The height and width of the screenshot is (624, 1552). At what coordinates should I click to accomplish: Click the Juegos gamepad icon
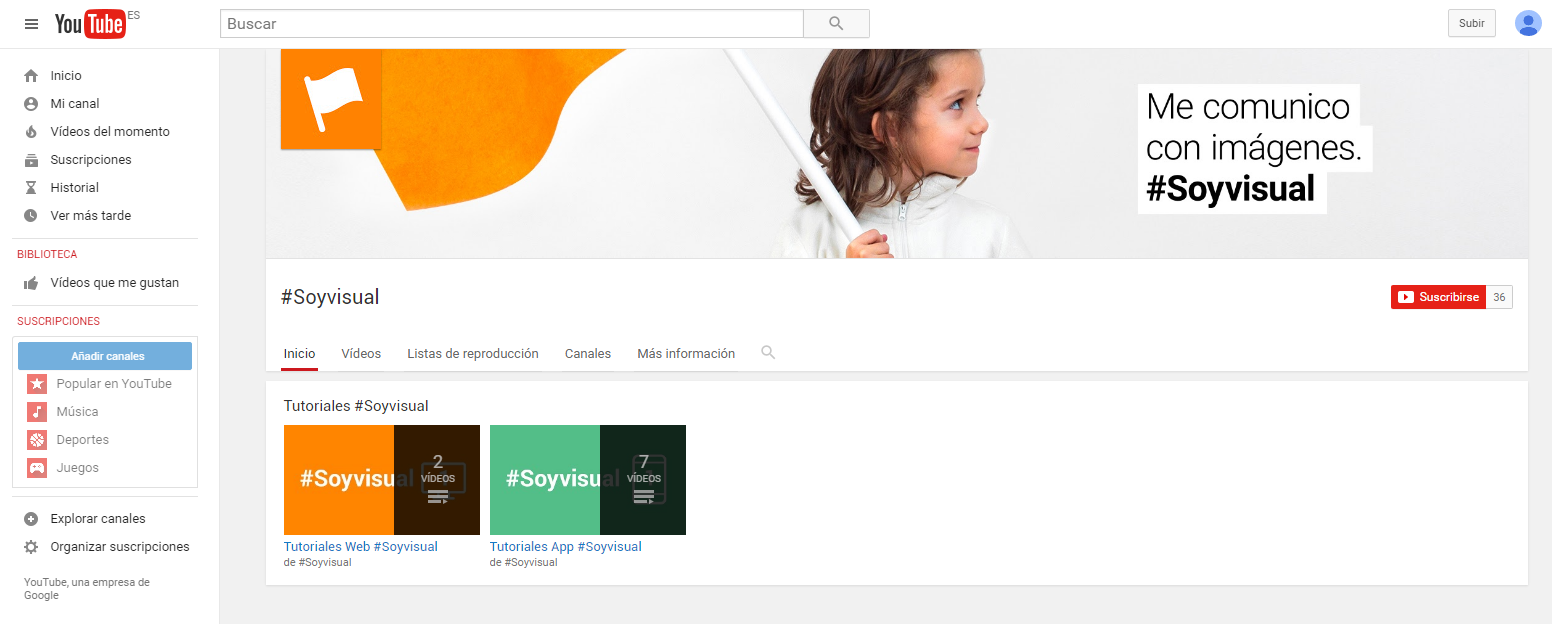(x=37, y=468)
